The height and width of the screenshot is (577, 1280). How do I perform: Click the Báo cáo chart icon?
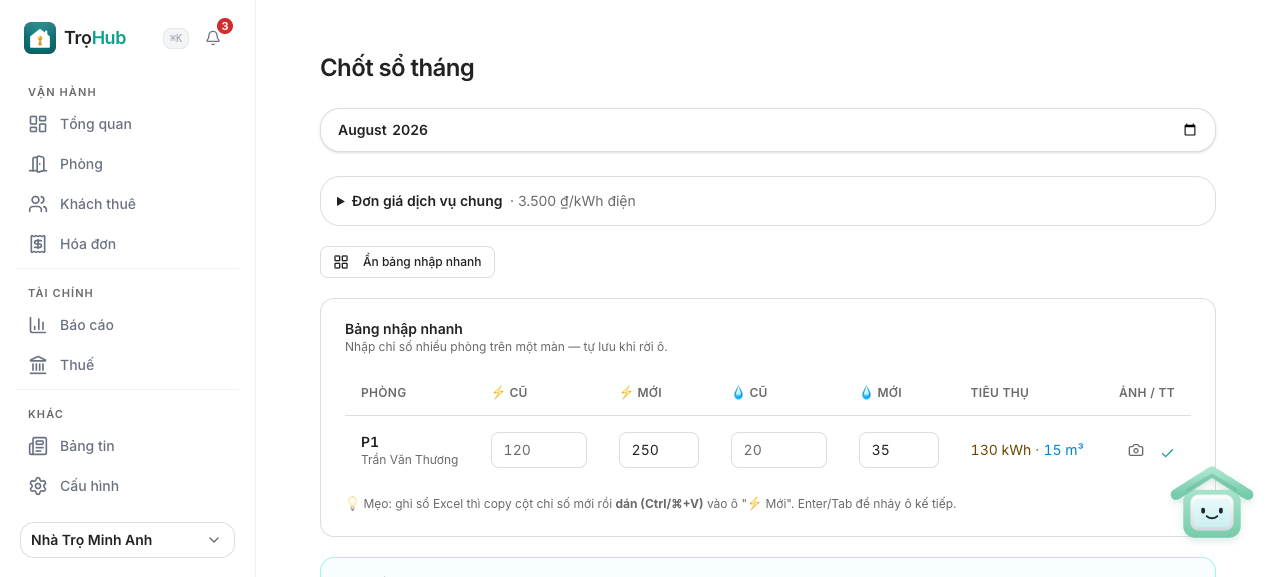point(38,325)
